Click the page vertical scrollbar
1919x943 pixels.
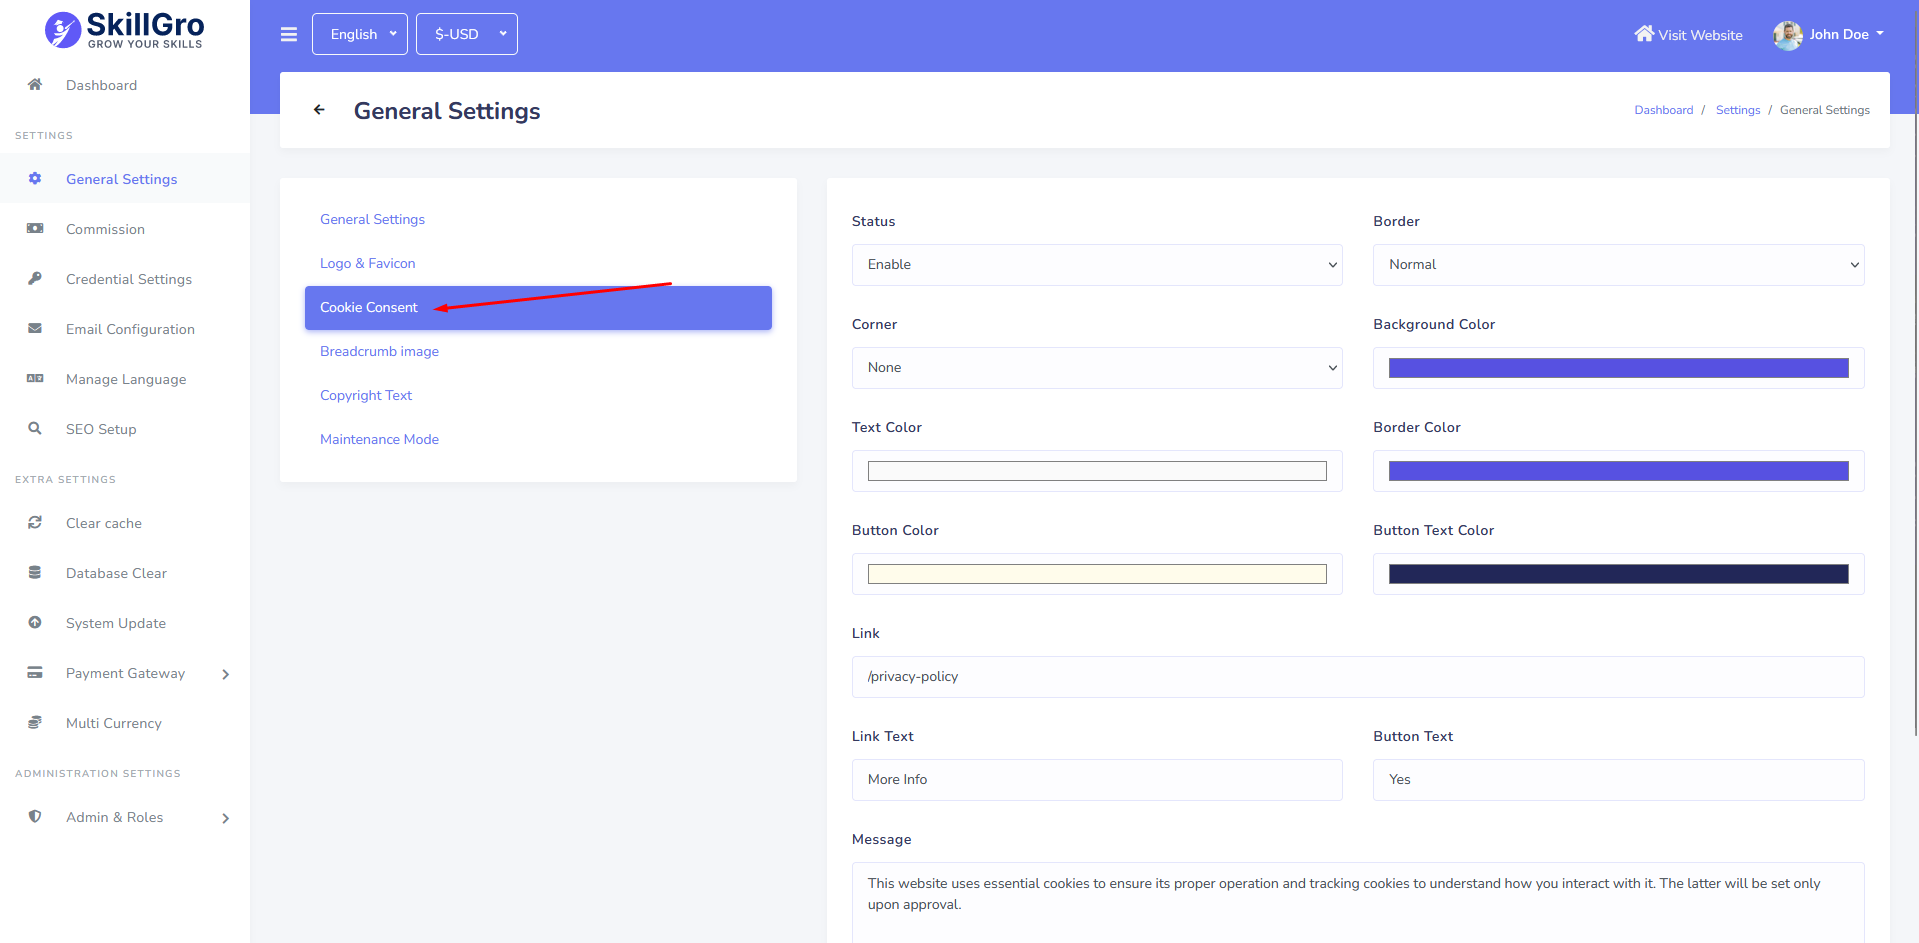(1915, 368)
